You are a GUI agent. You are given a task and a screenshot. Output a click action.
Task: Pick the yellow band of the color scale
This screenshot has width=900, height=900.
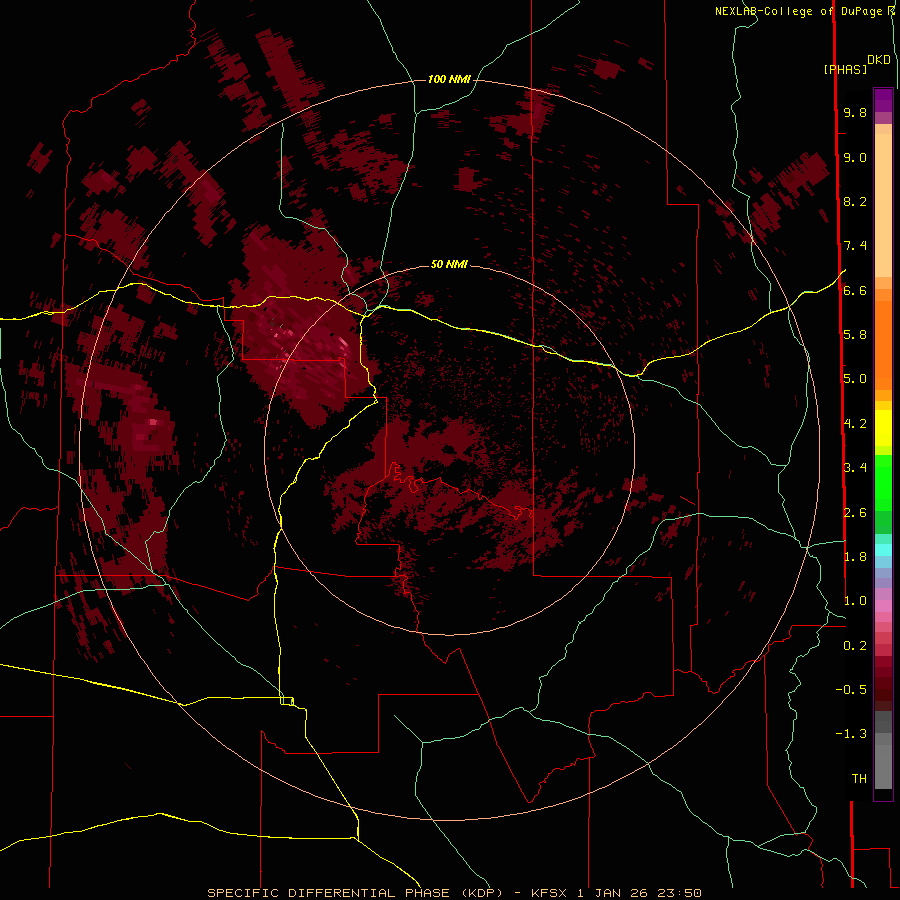[883, 428]
